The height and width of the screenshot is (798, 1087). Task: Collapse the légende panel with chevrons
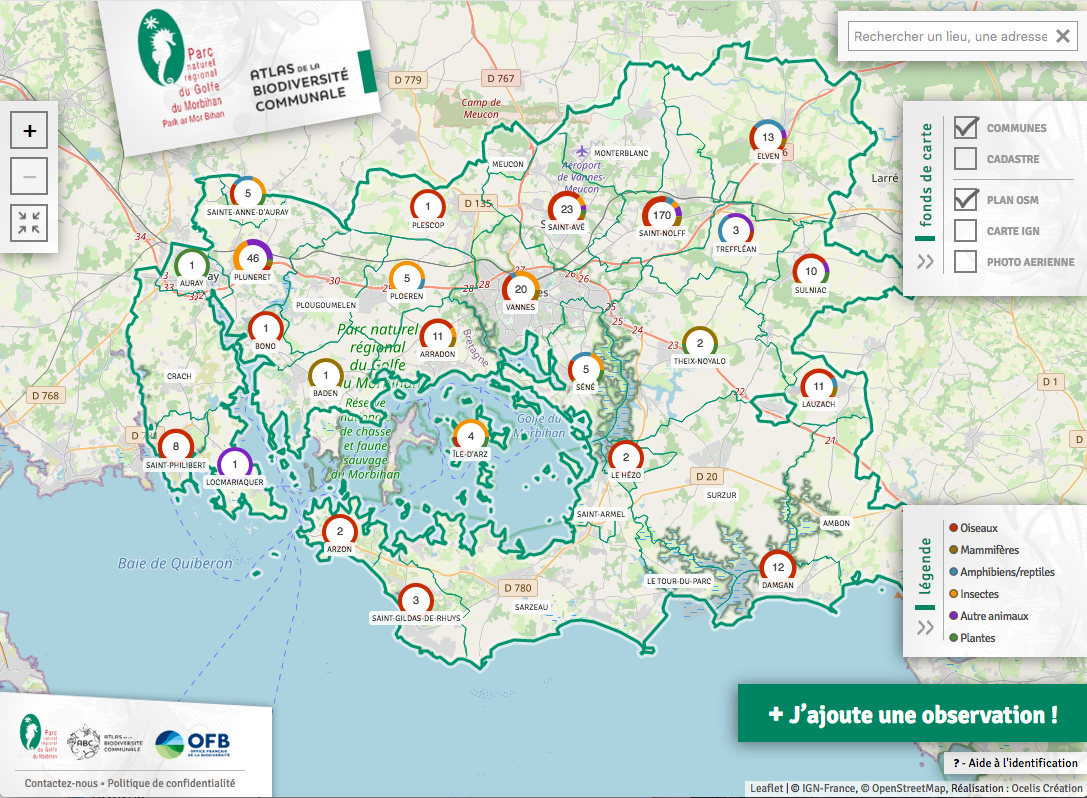[x=925, y=627]
